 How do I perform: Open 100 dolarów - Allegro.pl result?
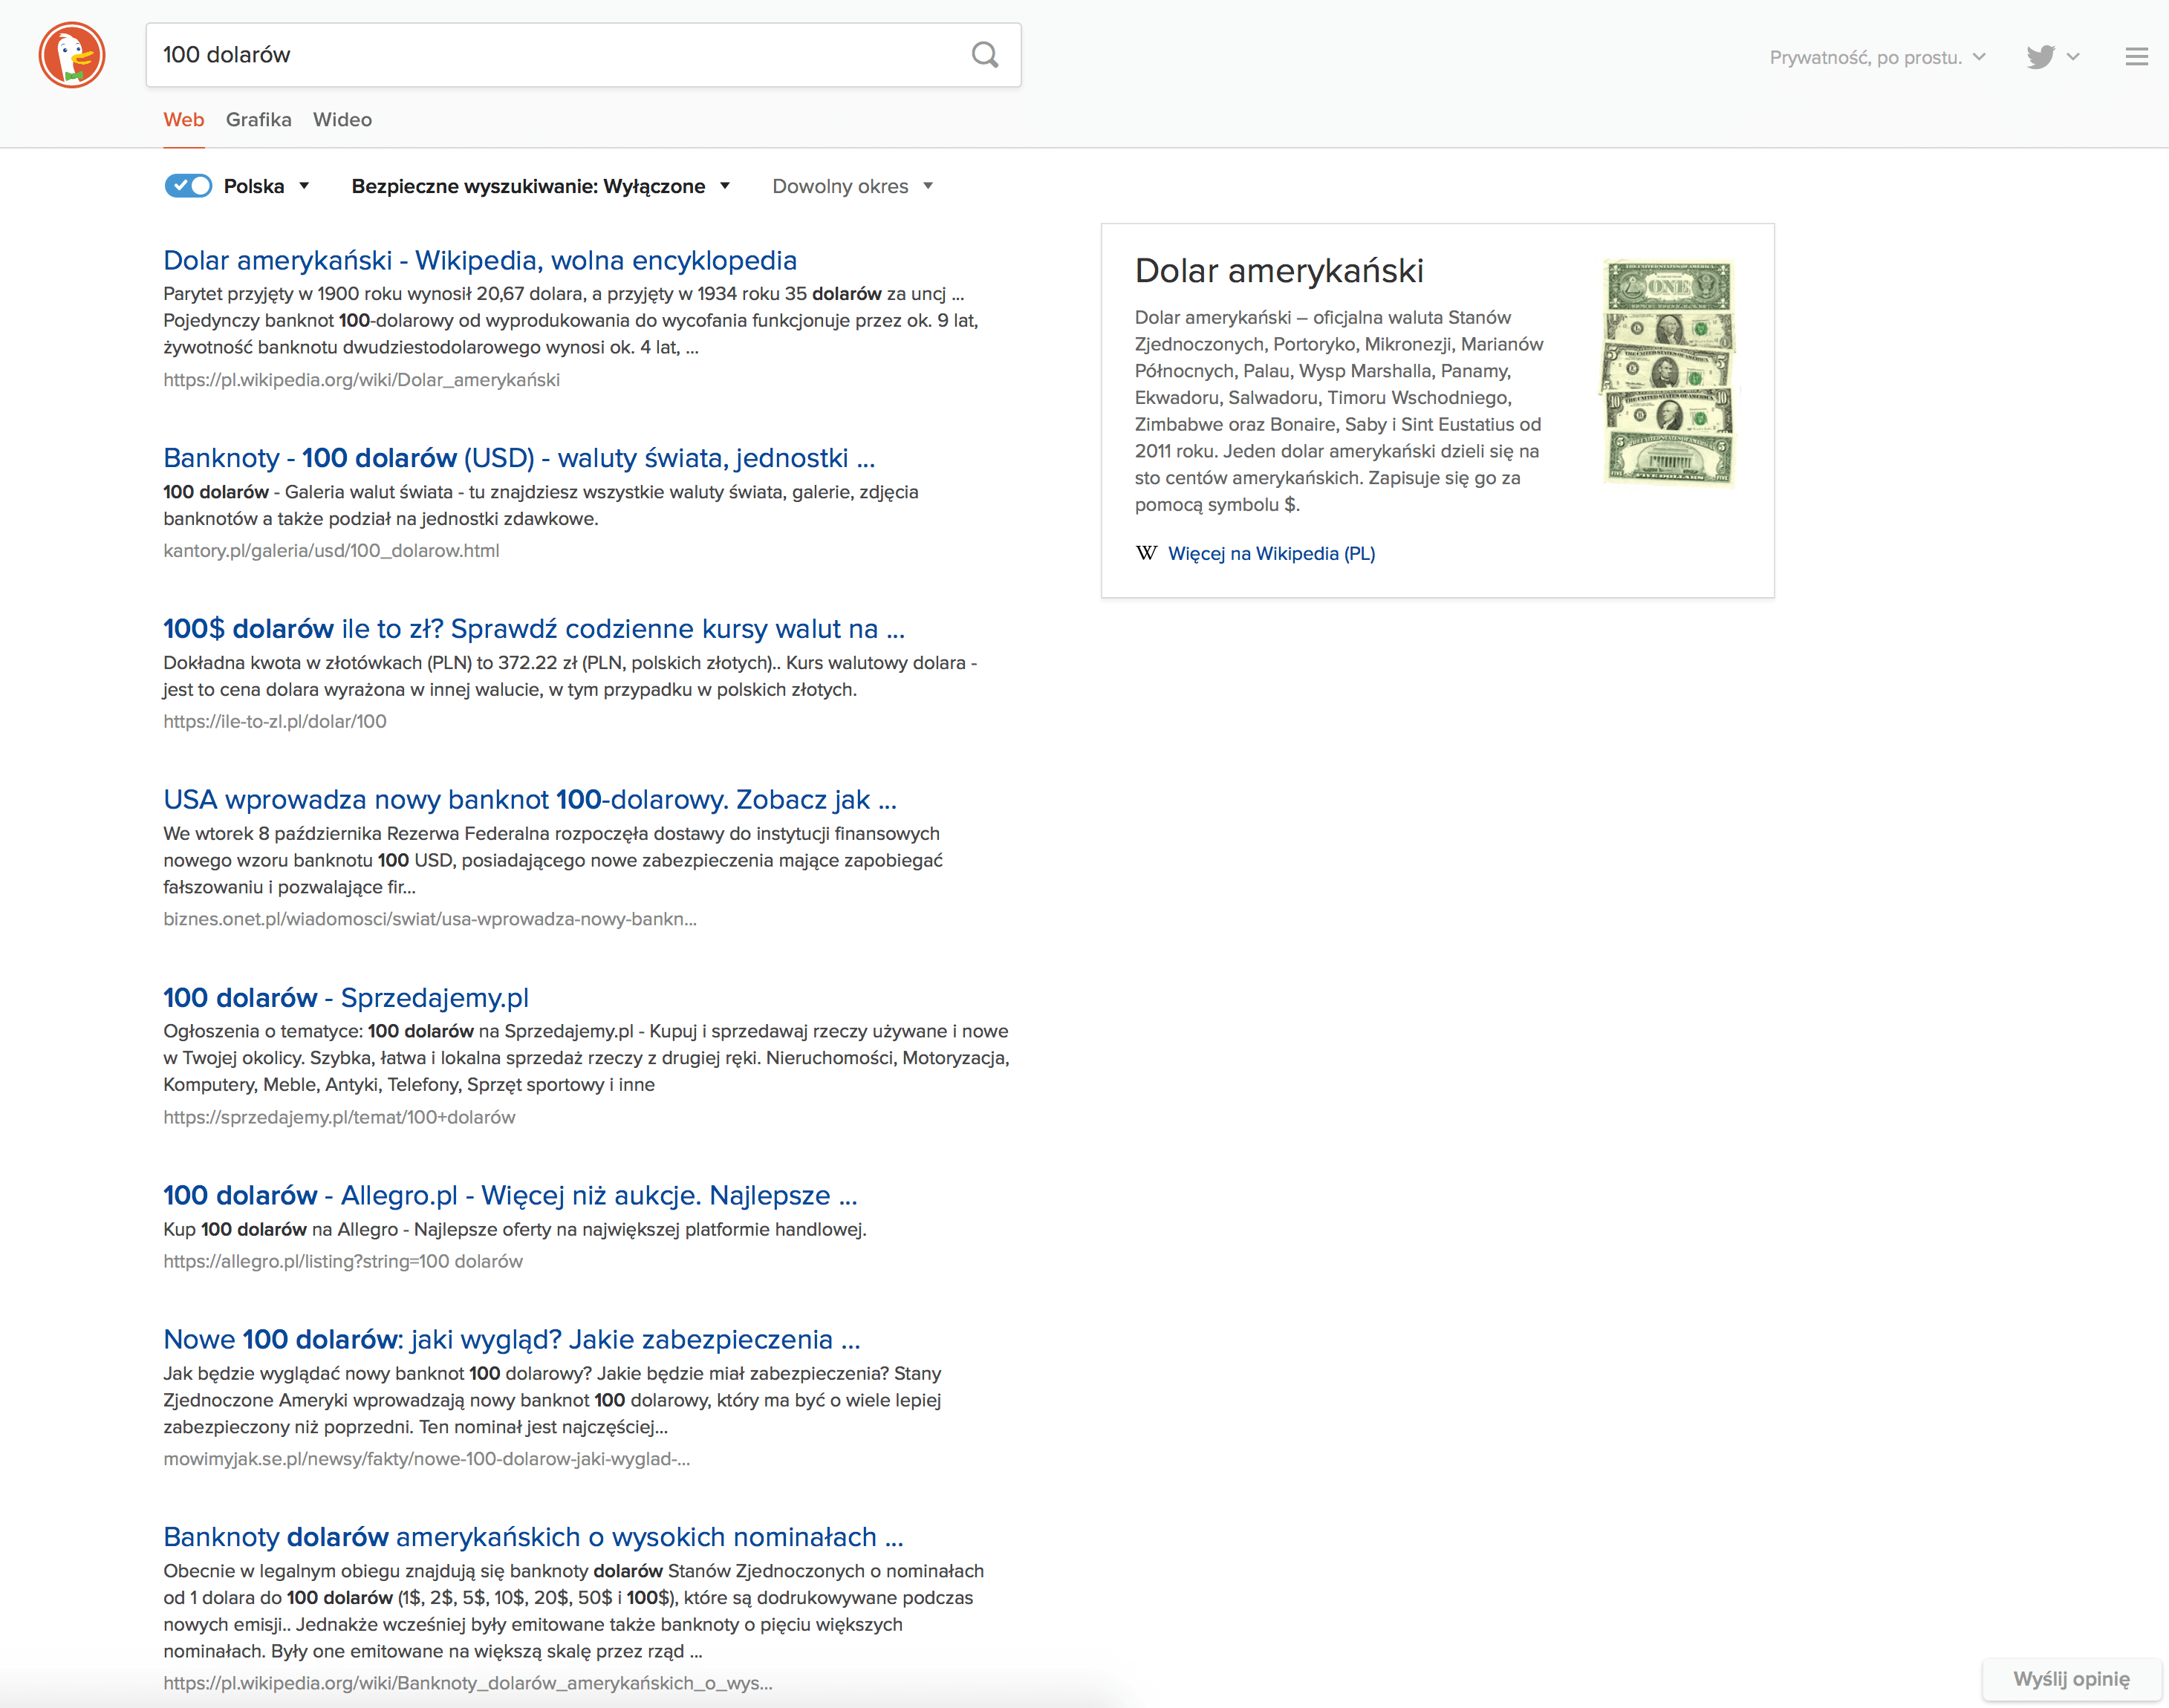coord(510,1195)
